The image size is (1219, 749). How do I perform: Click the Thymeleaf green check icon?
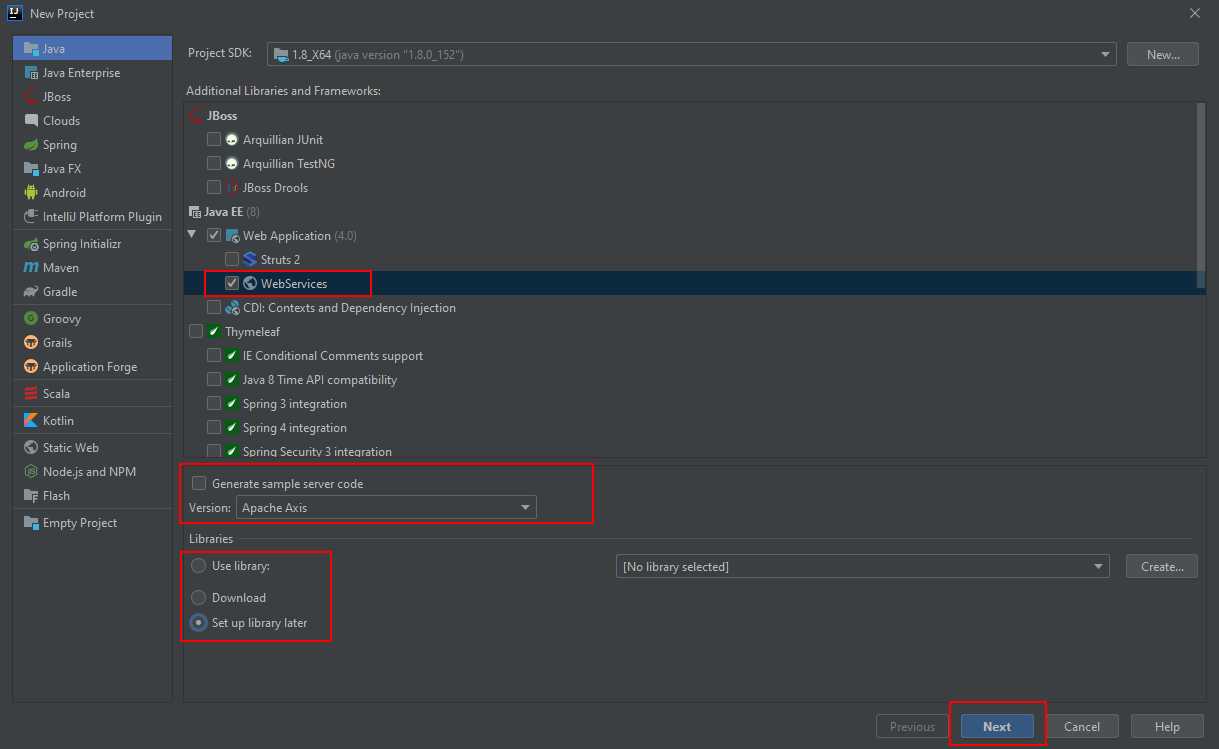coord(214,331)
